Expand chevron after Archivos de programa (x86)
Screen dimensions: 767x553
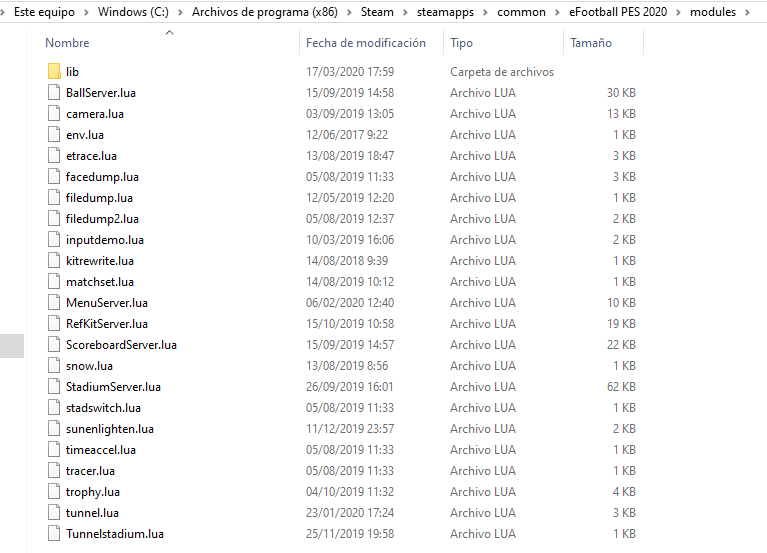(x=349, y=12)
